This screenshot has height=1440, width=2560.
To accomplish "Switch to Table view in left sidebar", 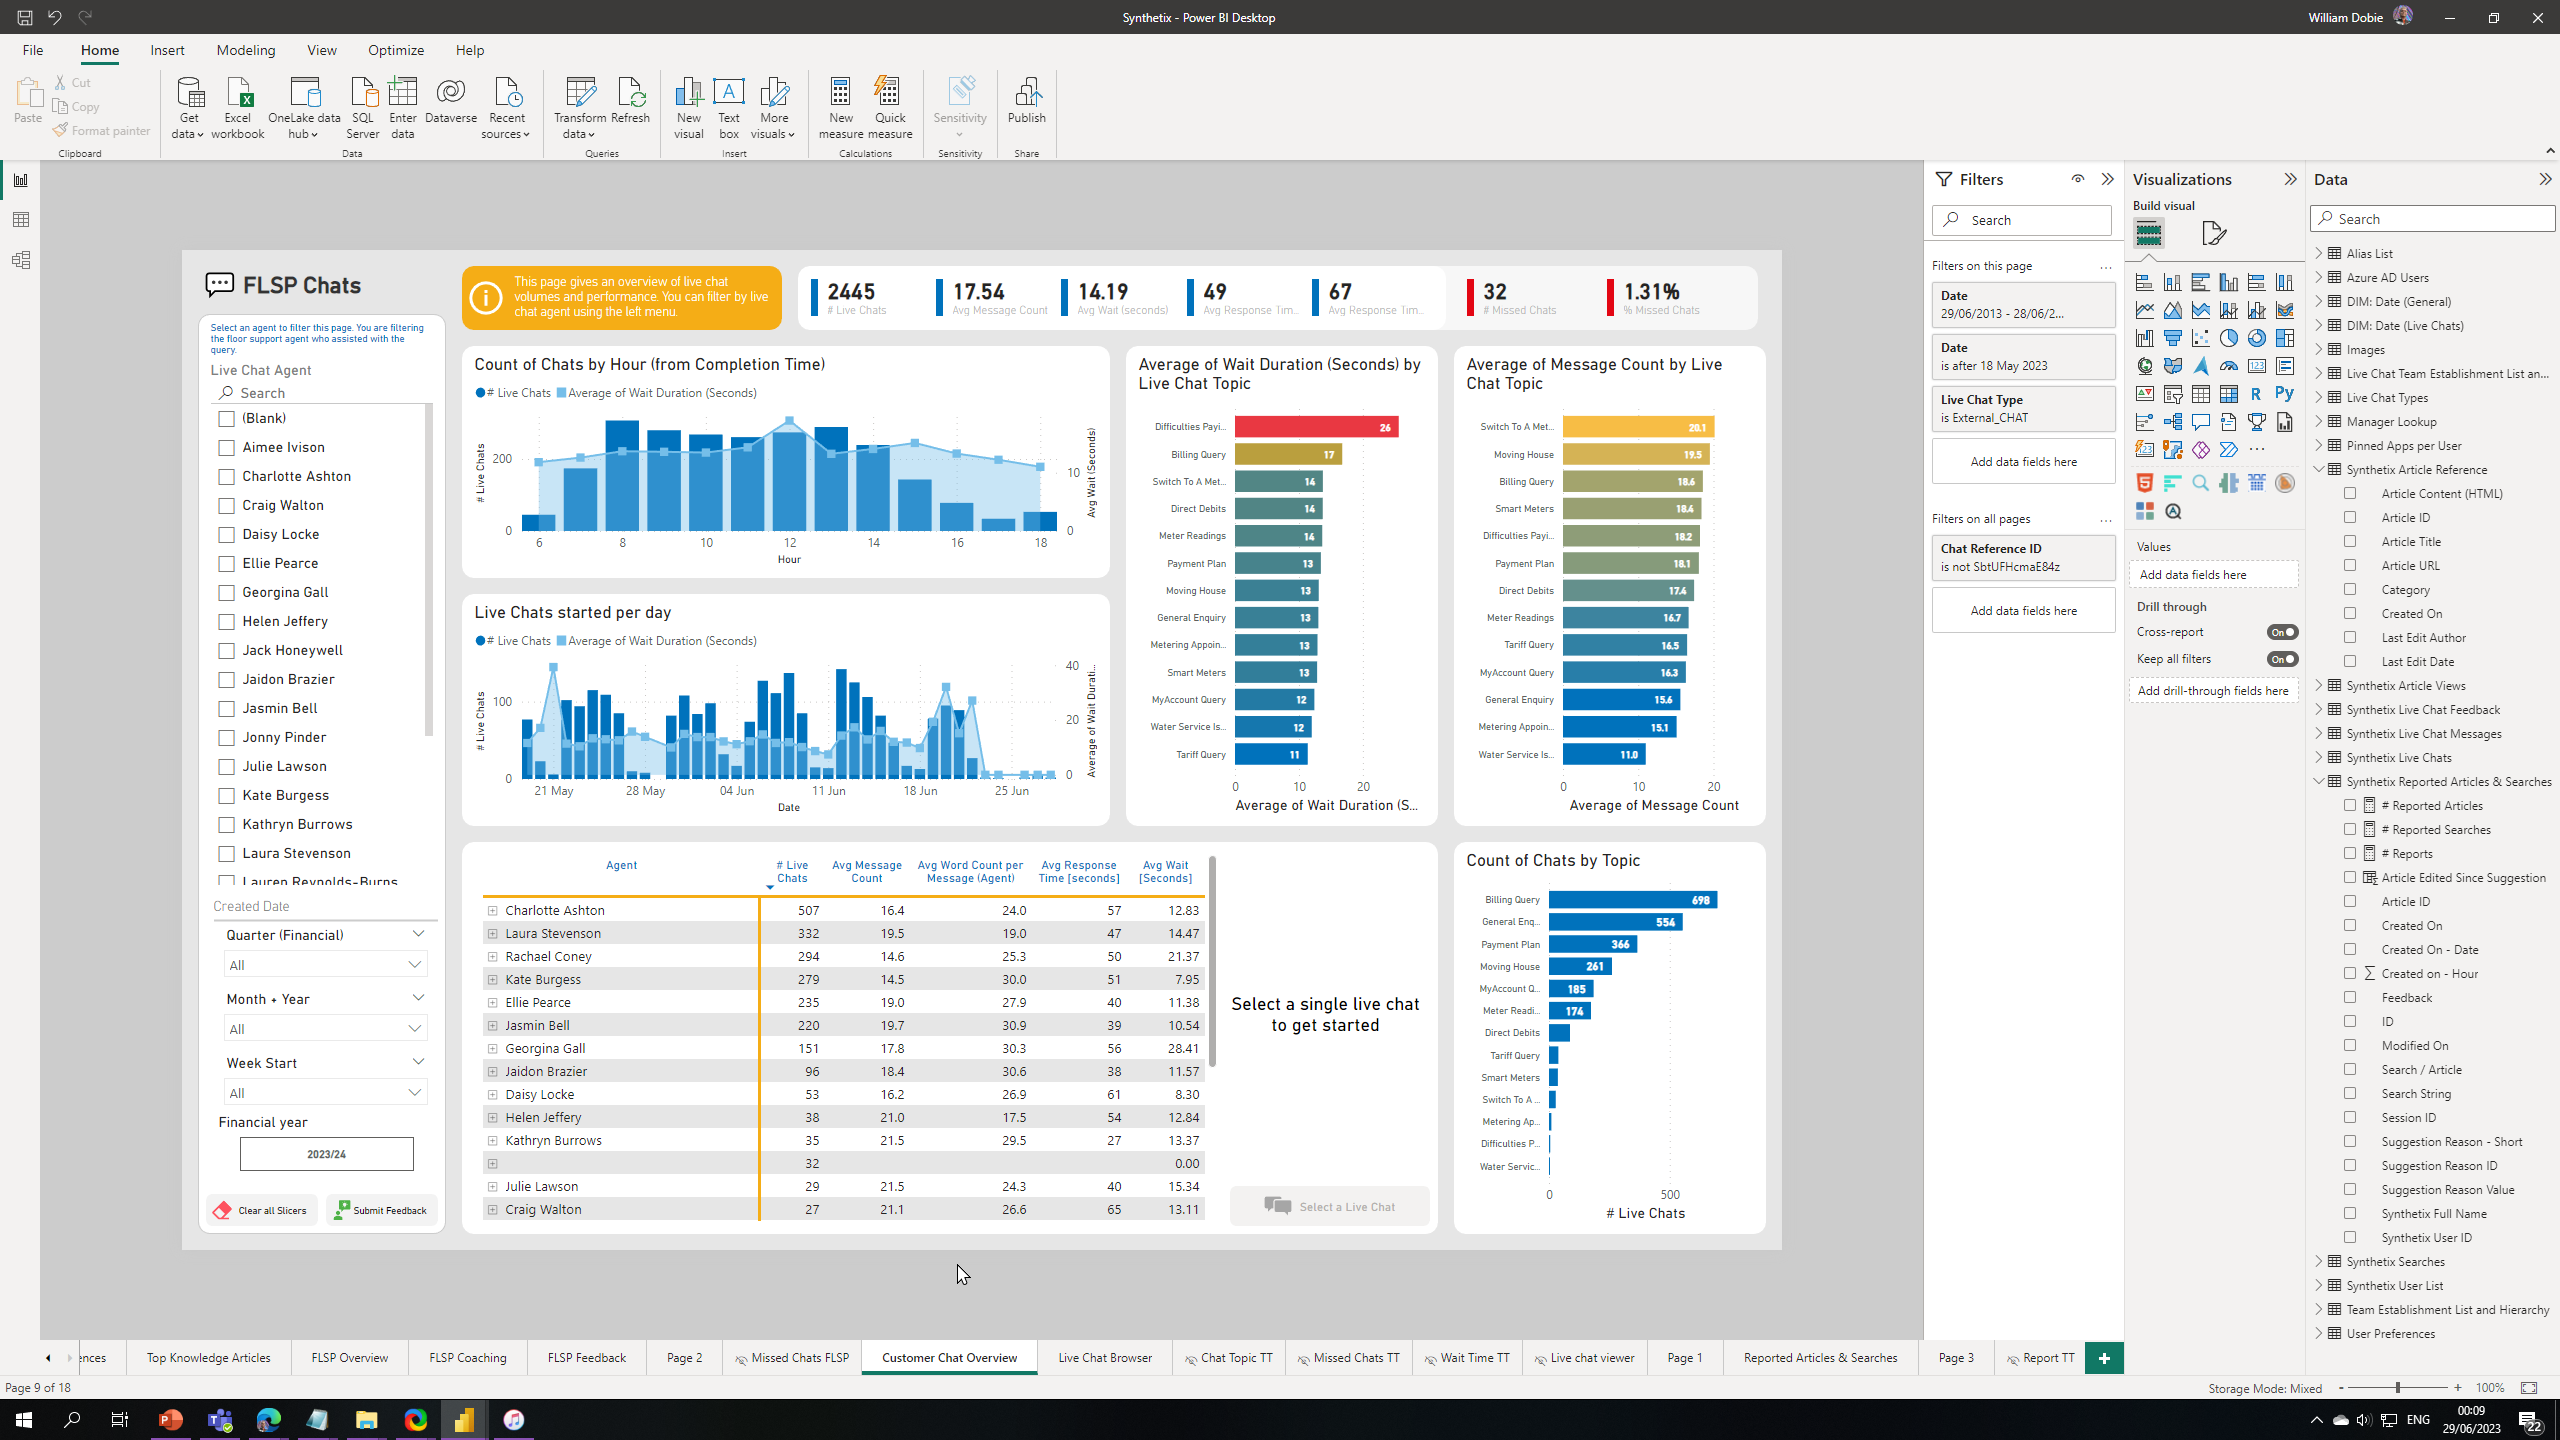I will 21,220.
